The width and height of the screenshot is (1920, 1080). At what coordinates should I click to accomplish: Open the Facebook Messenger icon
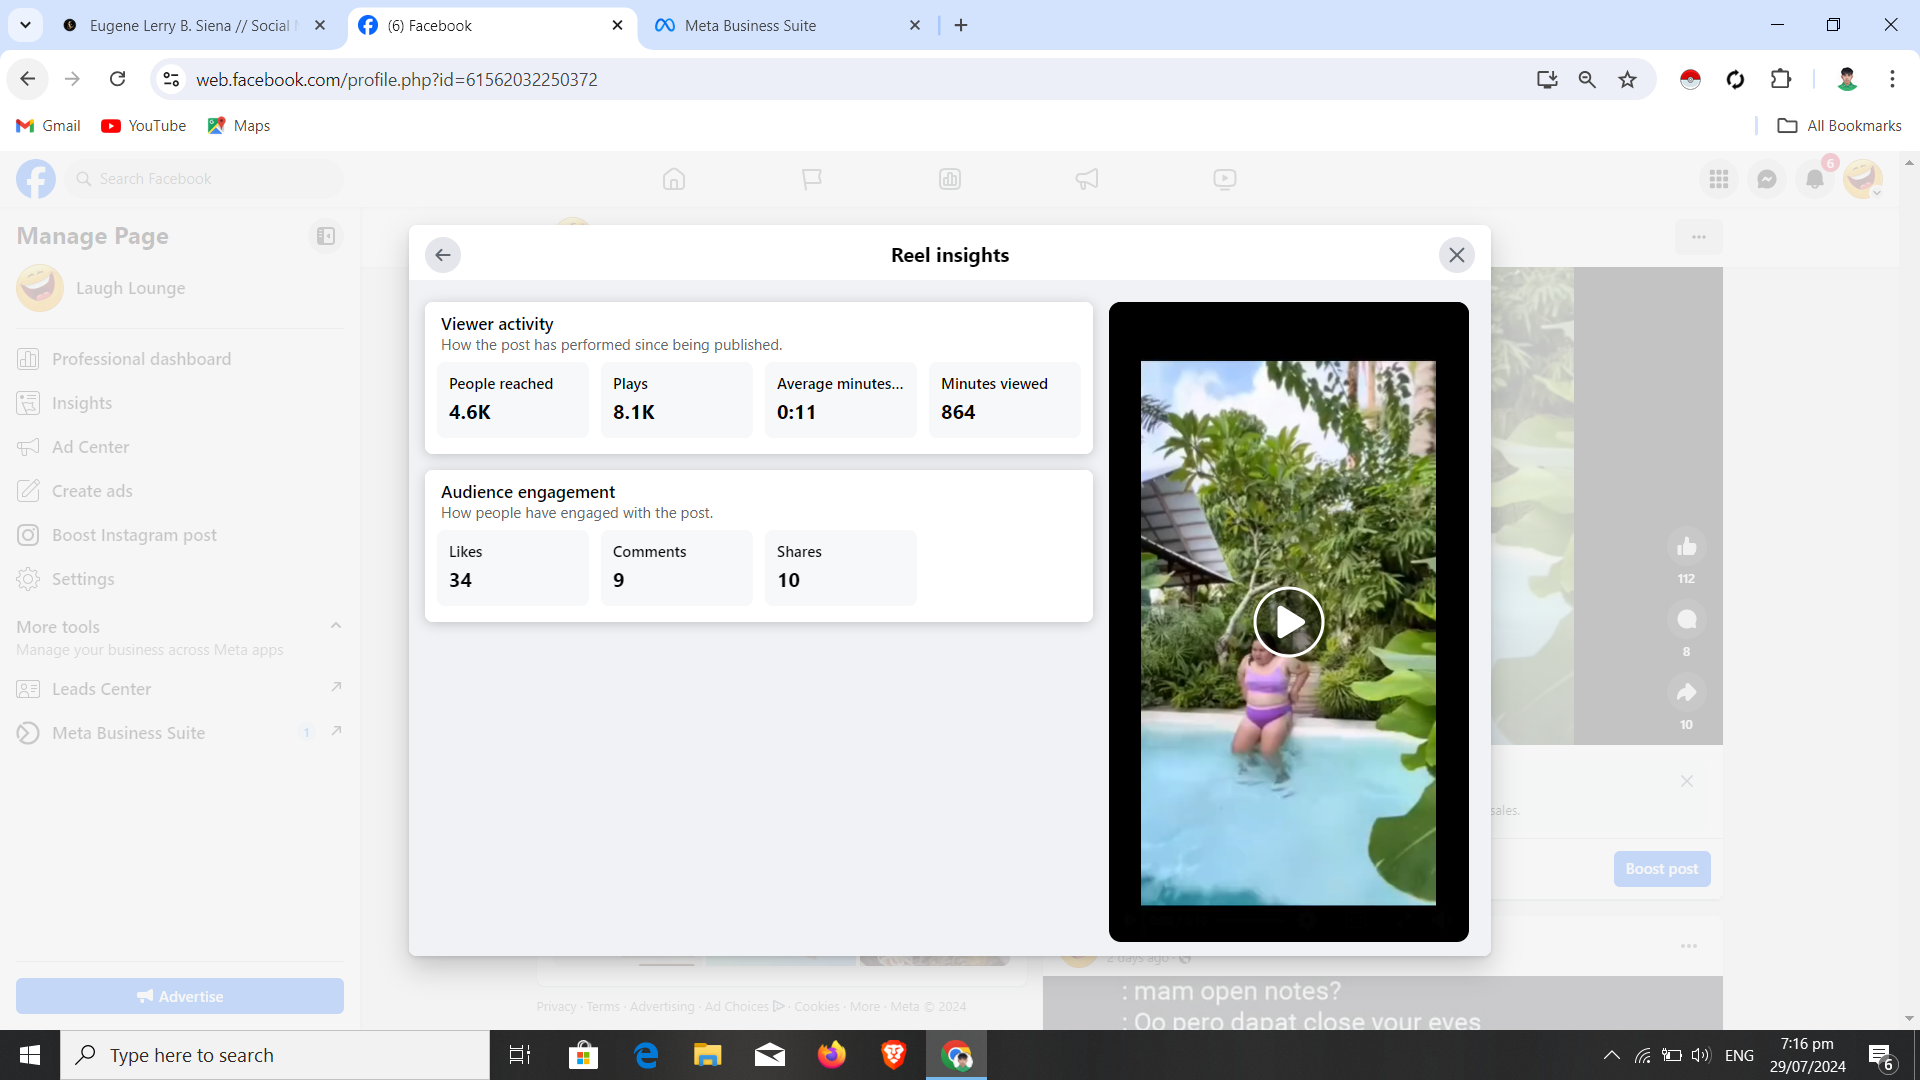pyautogui.click(x=1767, y=179)
